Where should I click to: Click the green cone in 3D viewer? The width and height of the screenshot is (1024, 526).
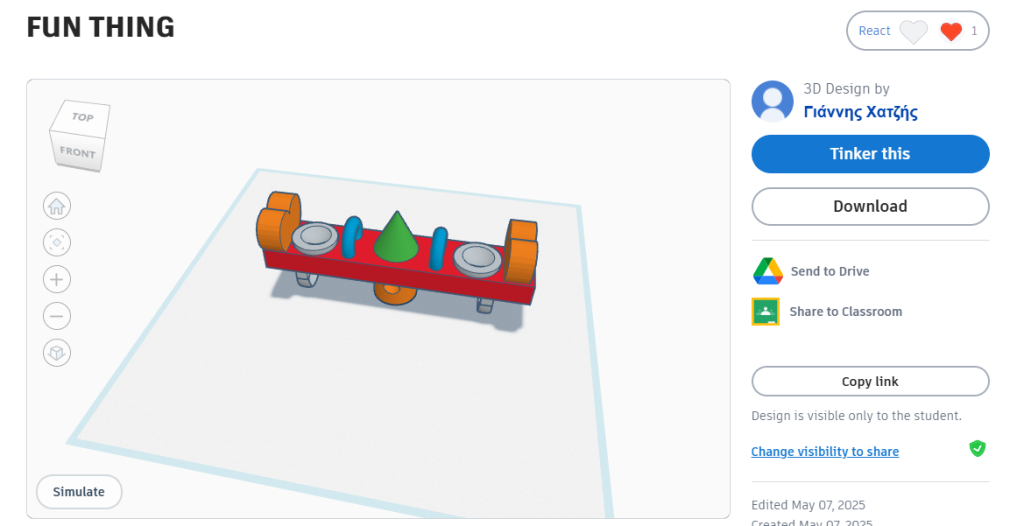396,235
